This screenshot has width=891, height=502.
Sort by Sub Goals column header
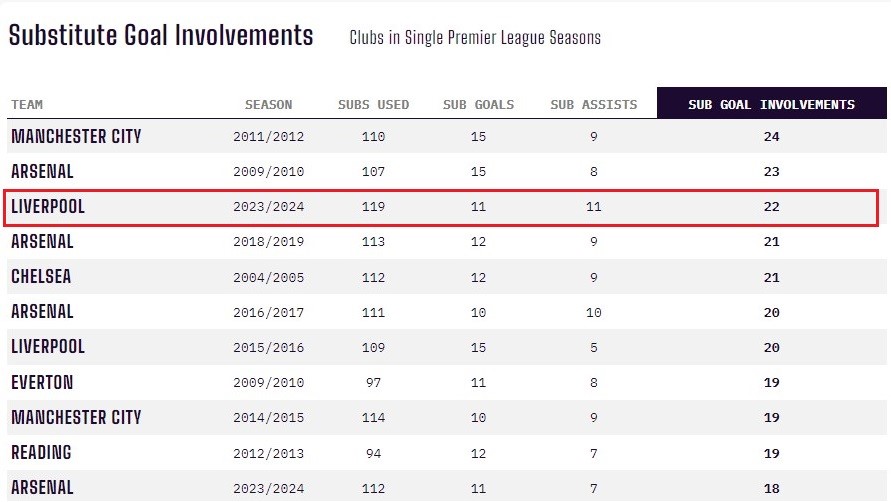[x=478, y=105]
